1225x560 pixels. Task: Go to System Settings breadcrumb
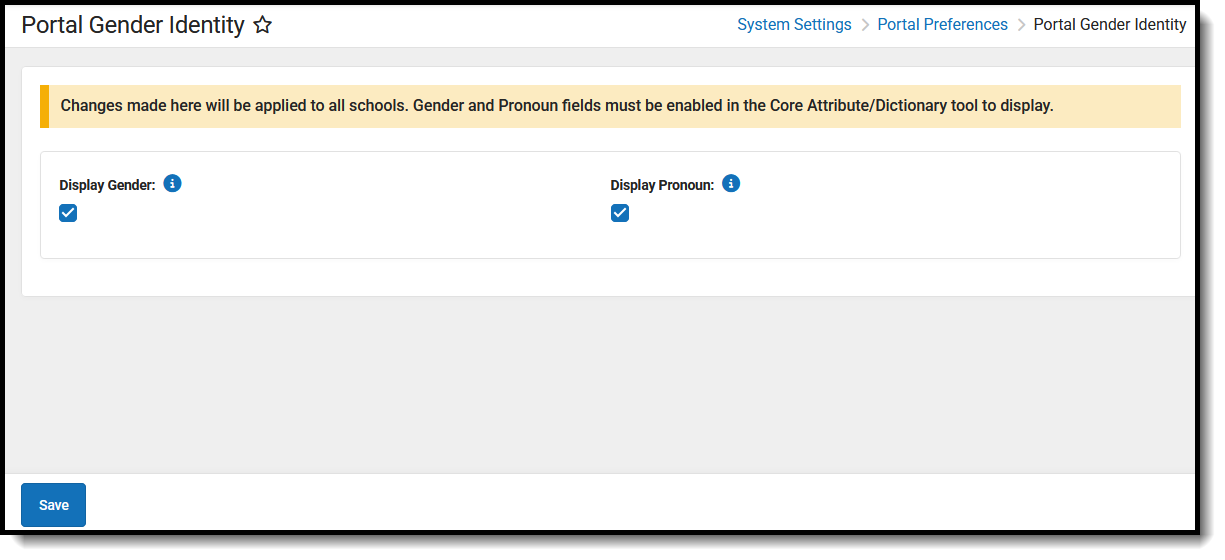794,25
